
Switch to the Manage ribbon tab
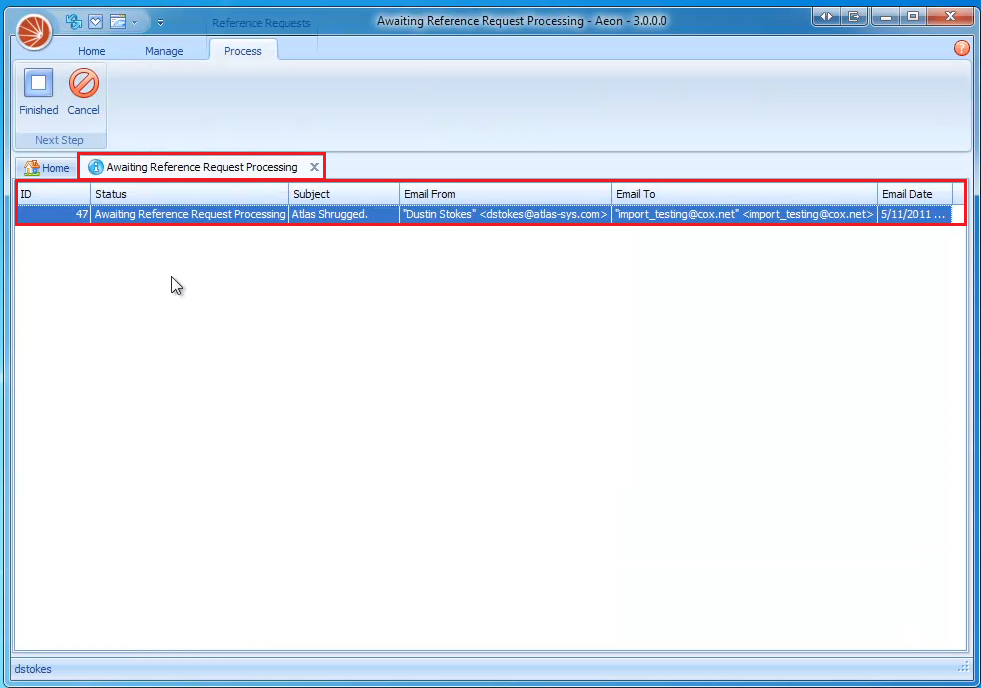click(x=165, y=50)
